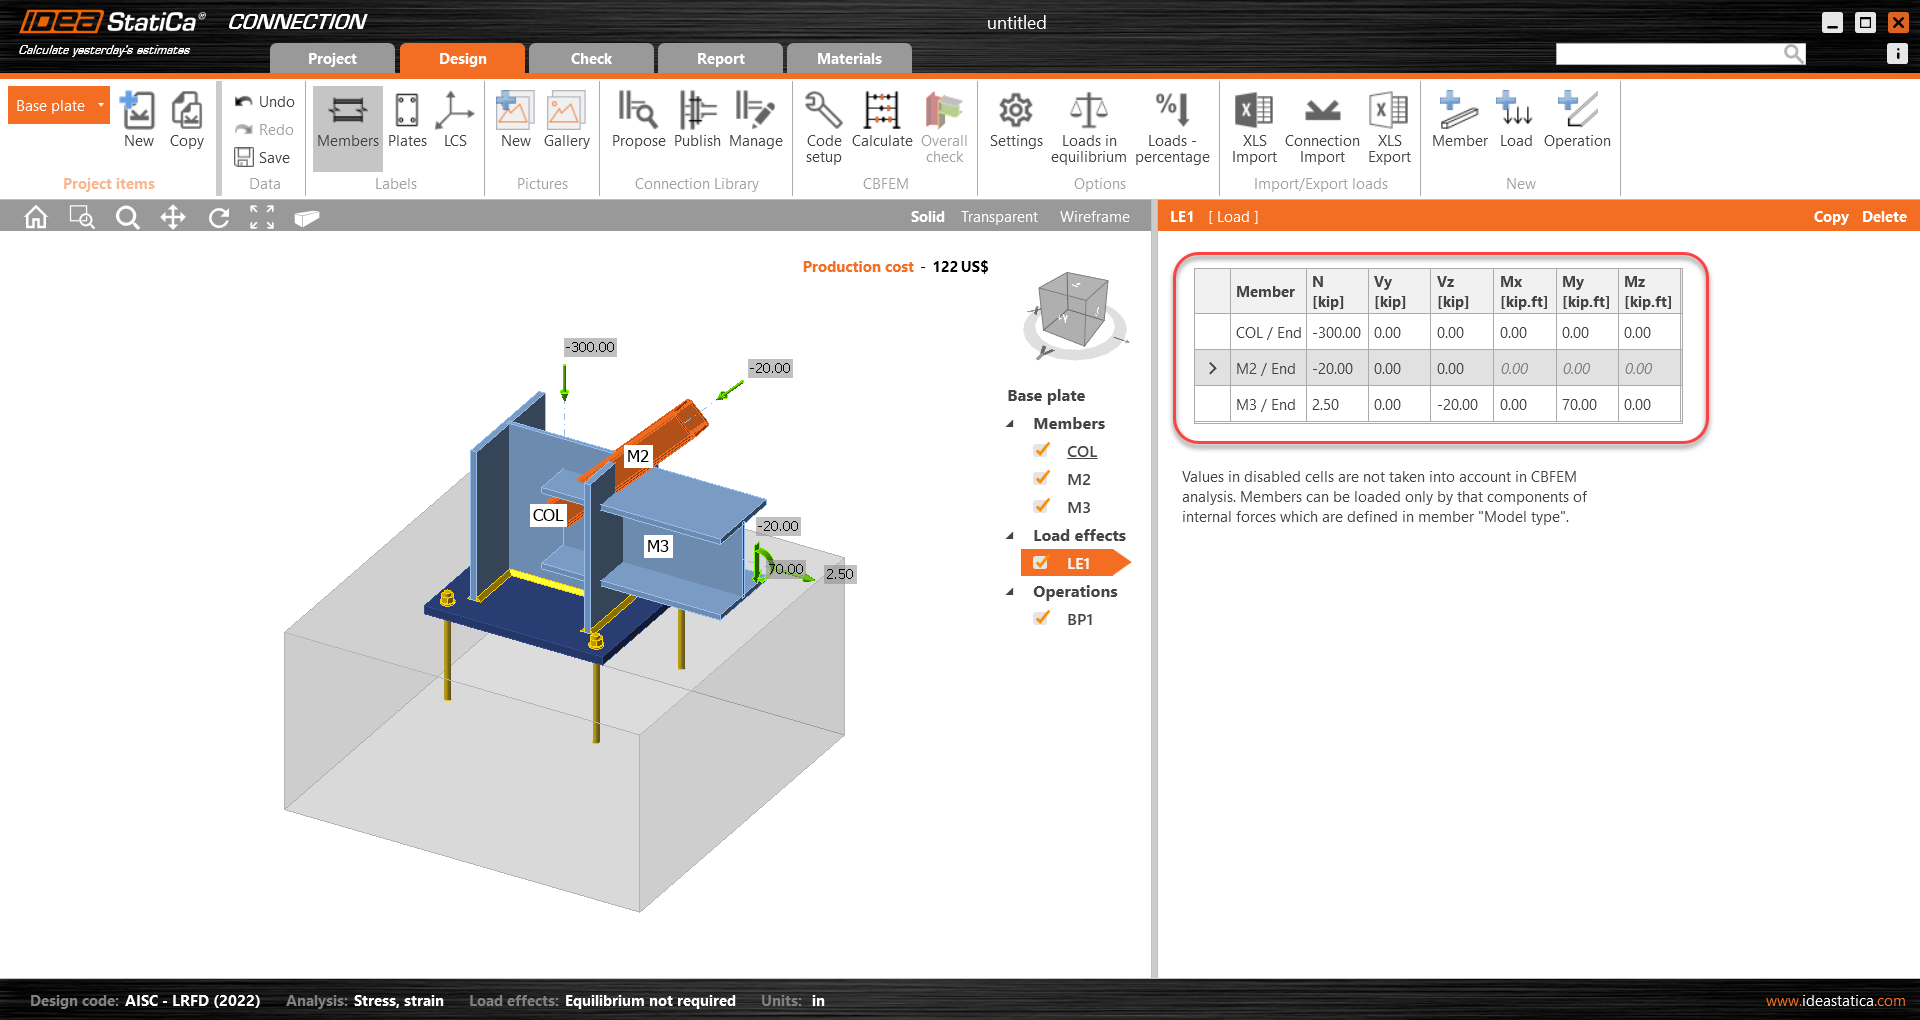Switch display mode to Wireframe
Image resolution: width=1920 pixels, height=1020 pixels.
pos(1094,216)
